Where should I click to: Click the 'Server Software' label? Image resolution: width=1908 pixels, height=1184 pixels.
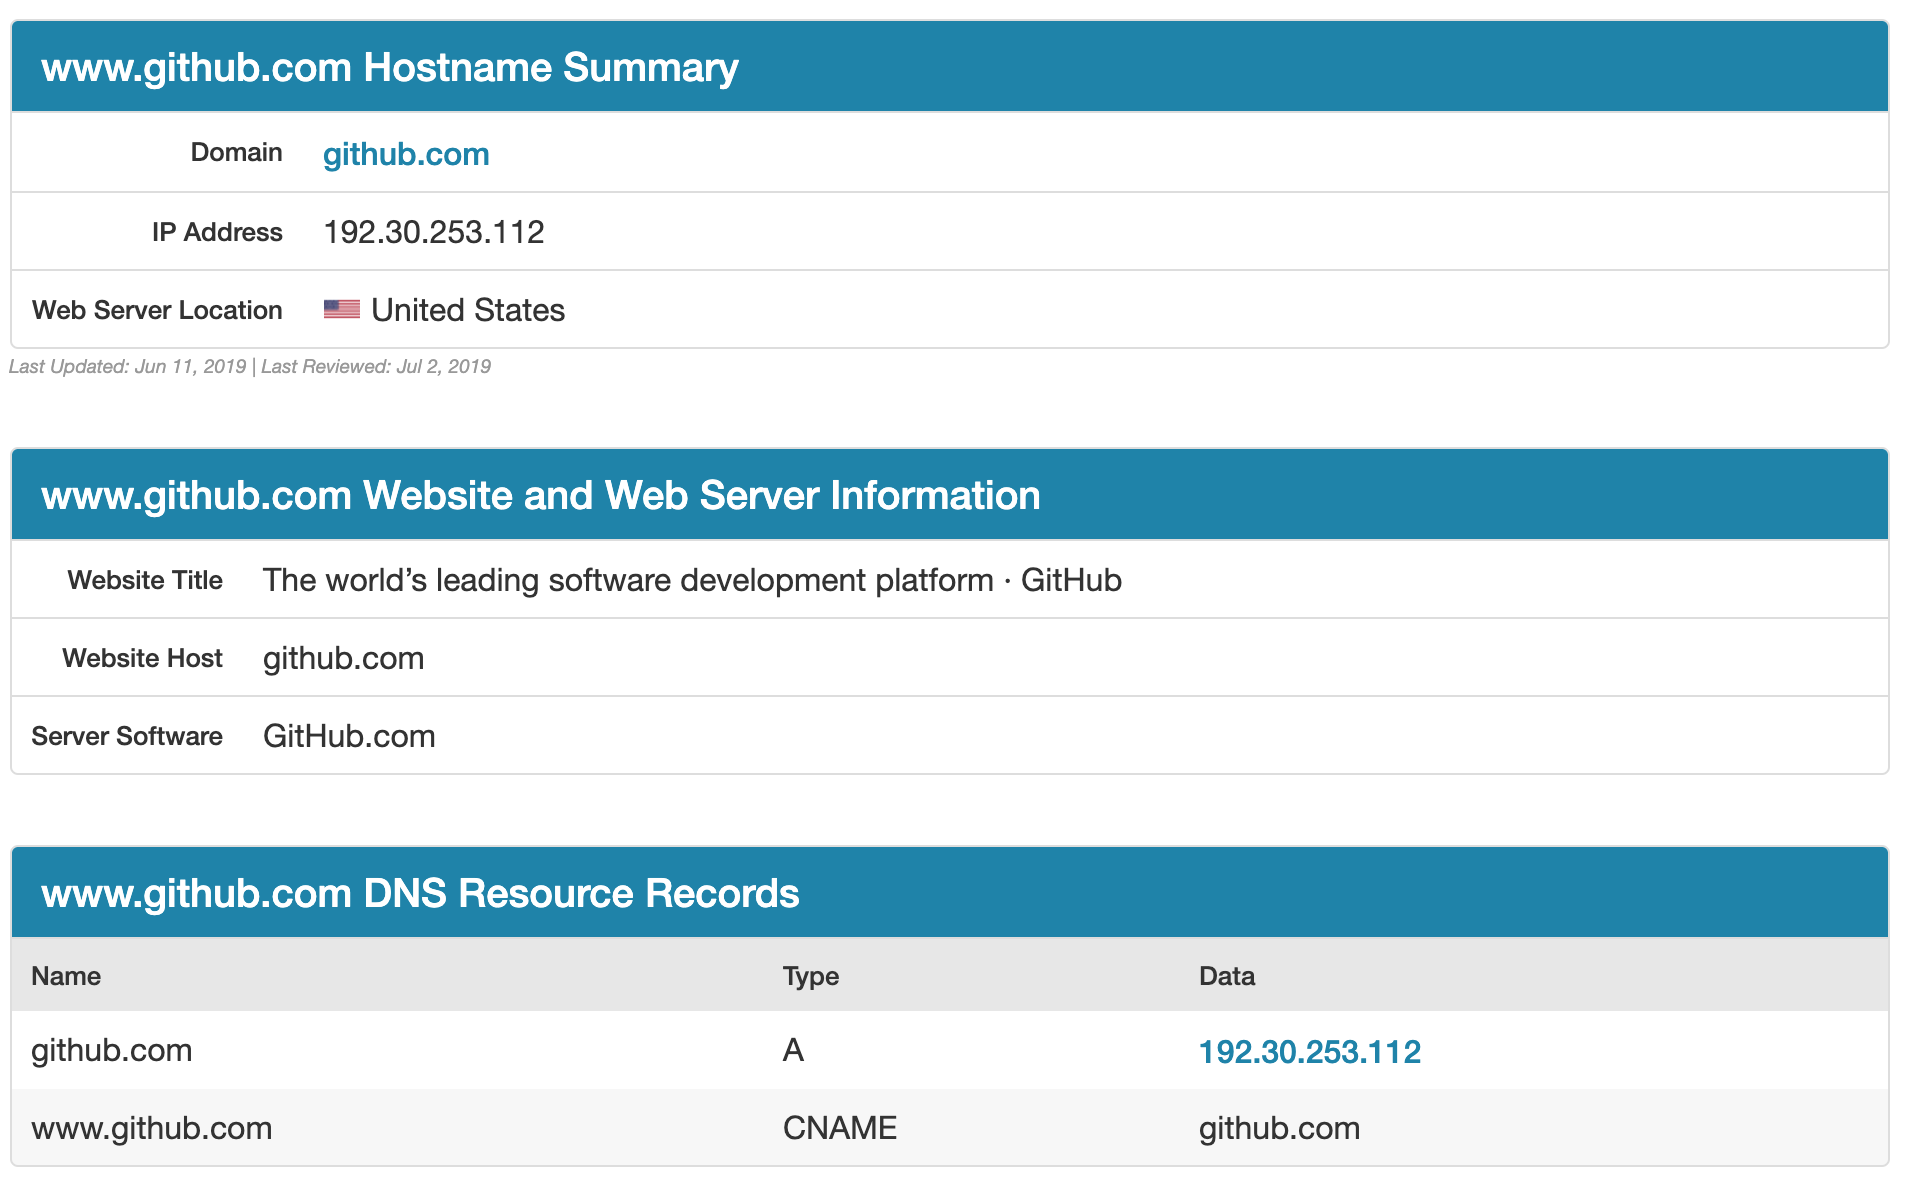pyautogui.click(x=127, y=736)
